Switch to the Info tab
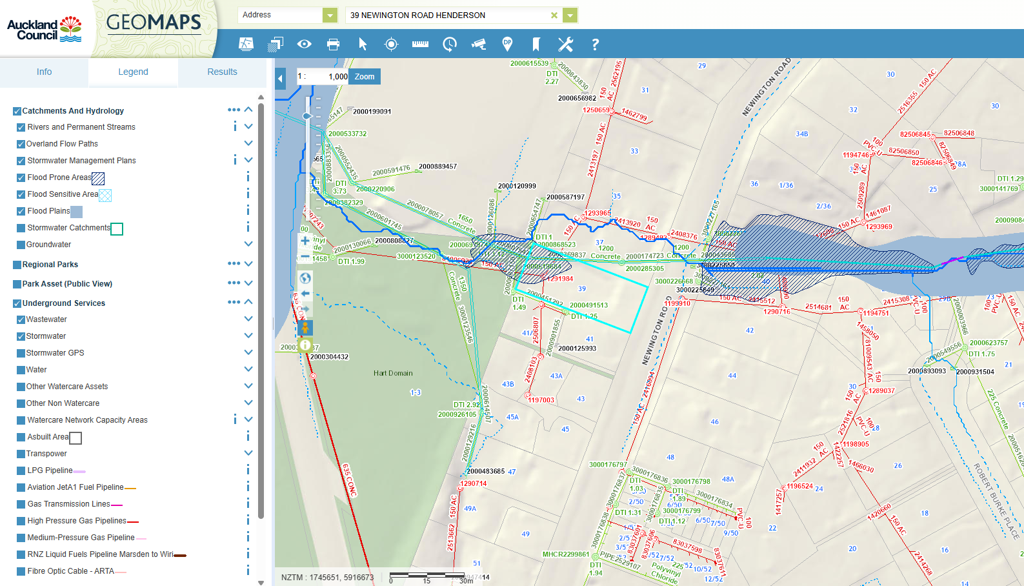This screenshot has height=586, width=1024. click(x=44, y=72)
